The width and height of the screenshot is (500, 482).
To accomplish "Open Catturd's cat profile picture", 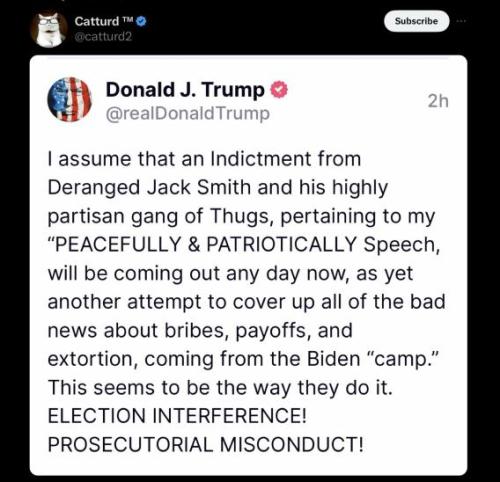I will coord(50,30).
